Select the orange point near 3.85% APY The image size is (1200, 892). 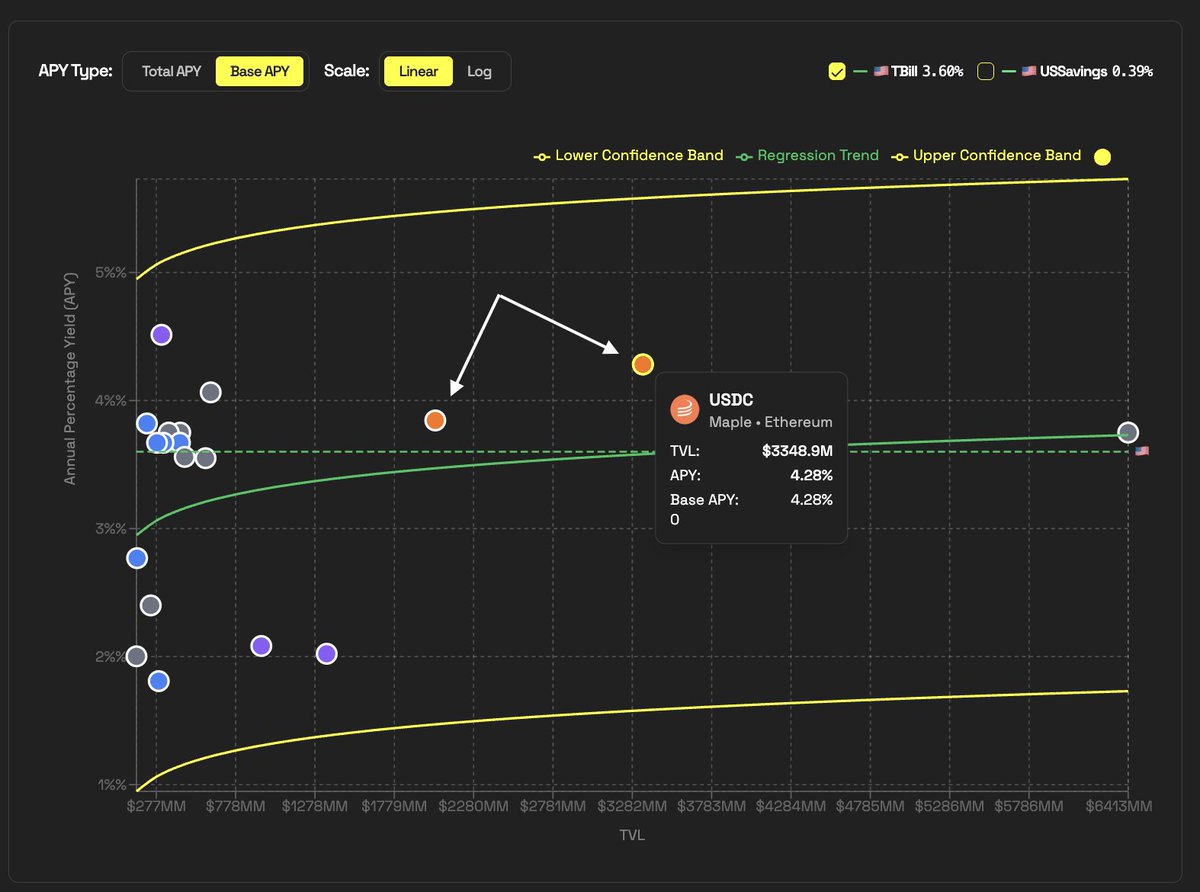(435, 420)
